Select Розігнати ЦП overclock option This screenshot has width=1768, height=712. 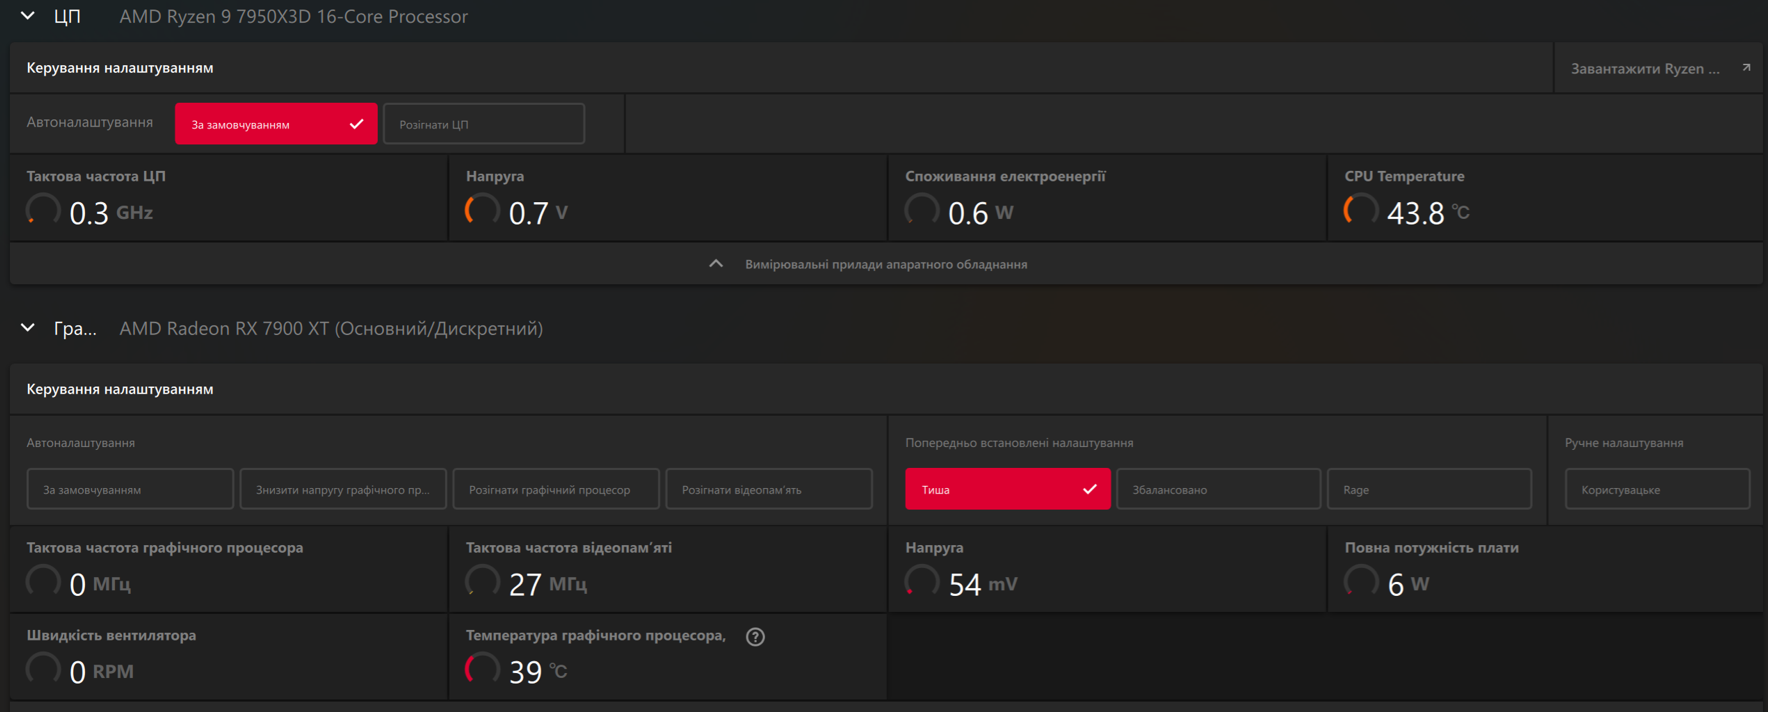[484, 124]
